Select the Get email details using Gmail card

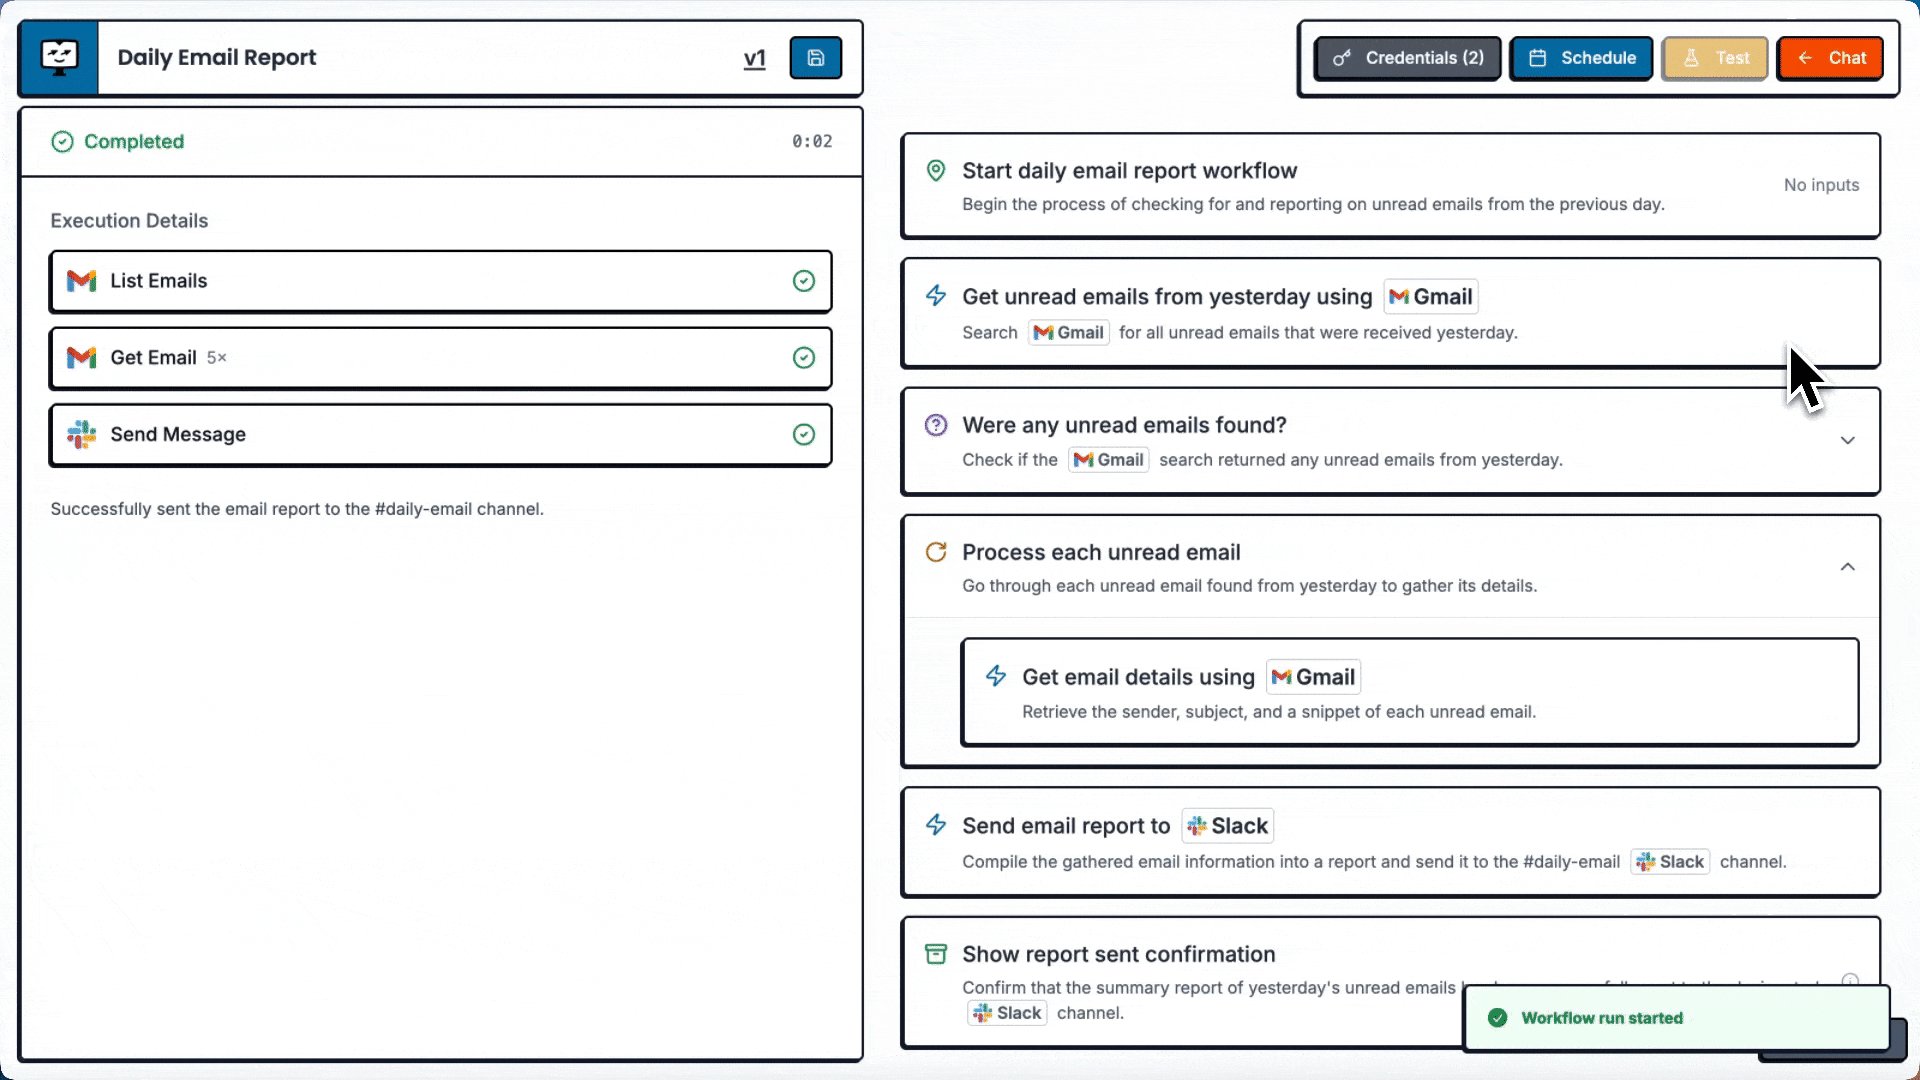coord(1409,692)
